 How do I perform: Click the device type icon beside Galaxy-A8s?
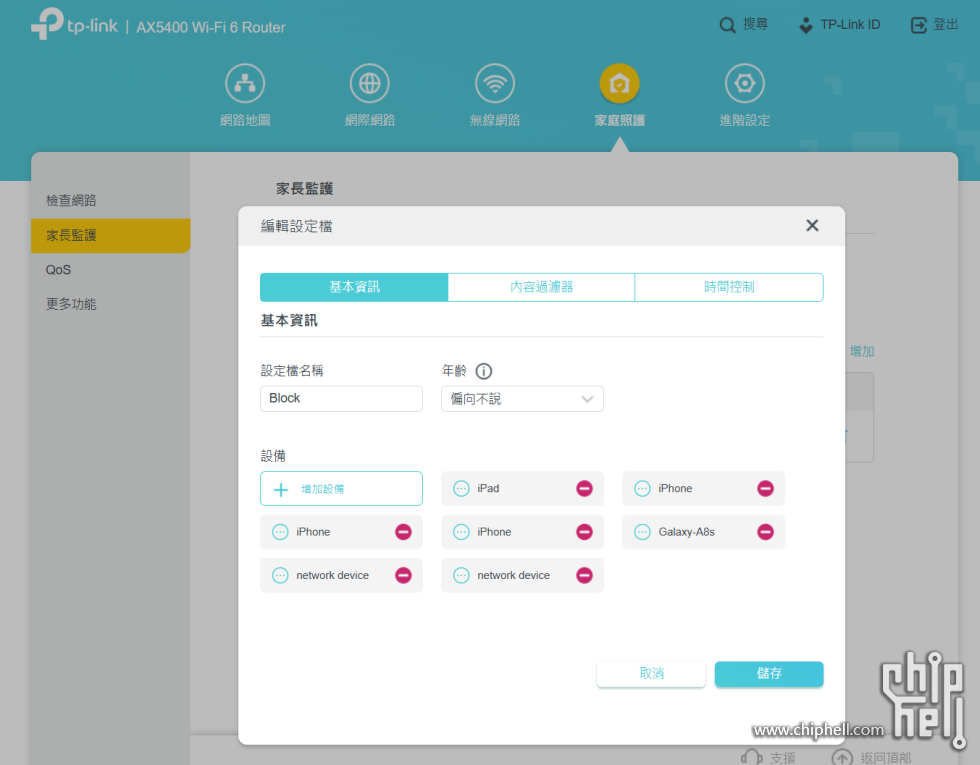coord(642,532)
